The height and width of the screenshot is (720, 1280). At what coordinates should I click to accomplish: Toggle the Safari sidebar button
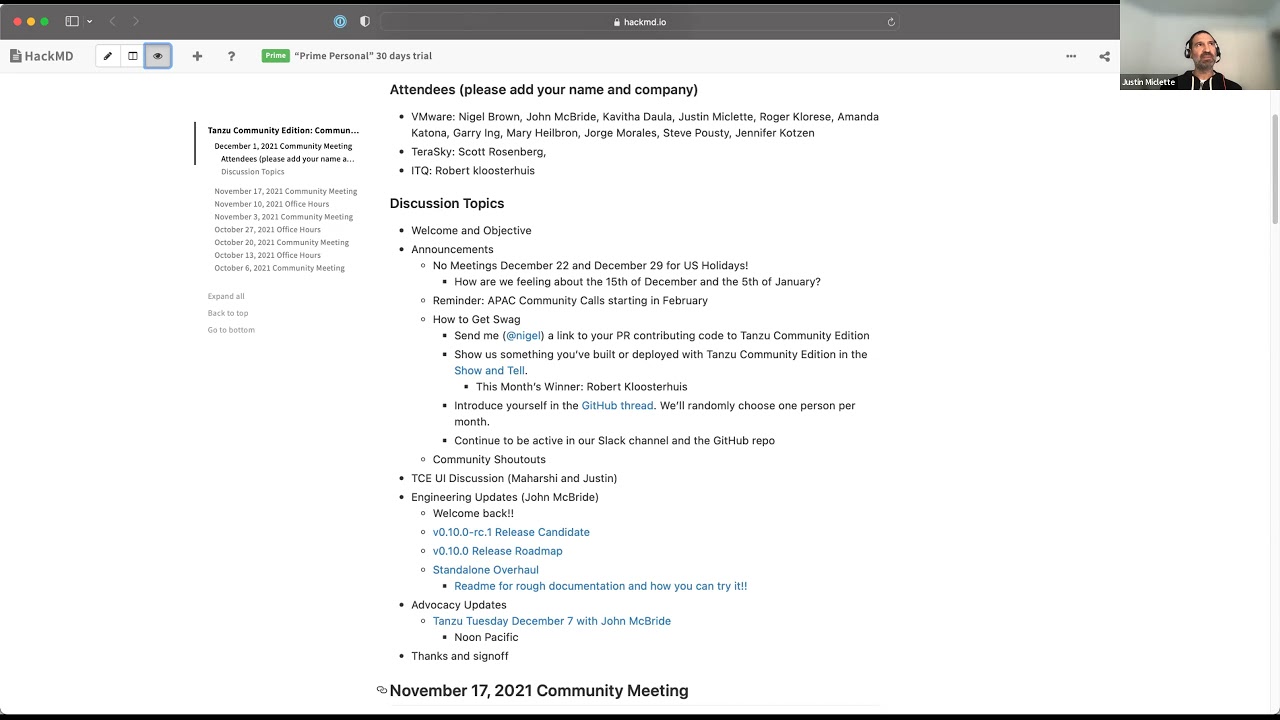click(72, 21)
